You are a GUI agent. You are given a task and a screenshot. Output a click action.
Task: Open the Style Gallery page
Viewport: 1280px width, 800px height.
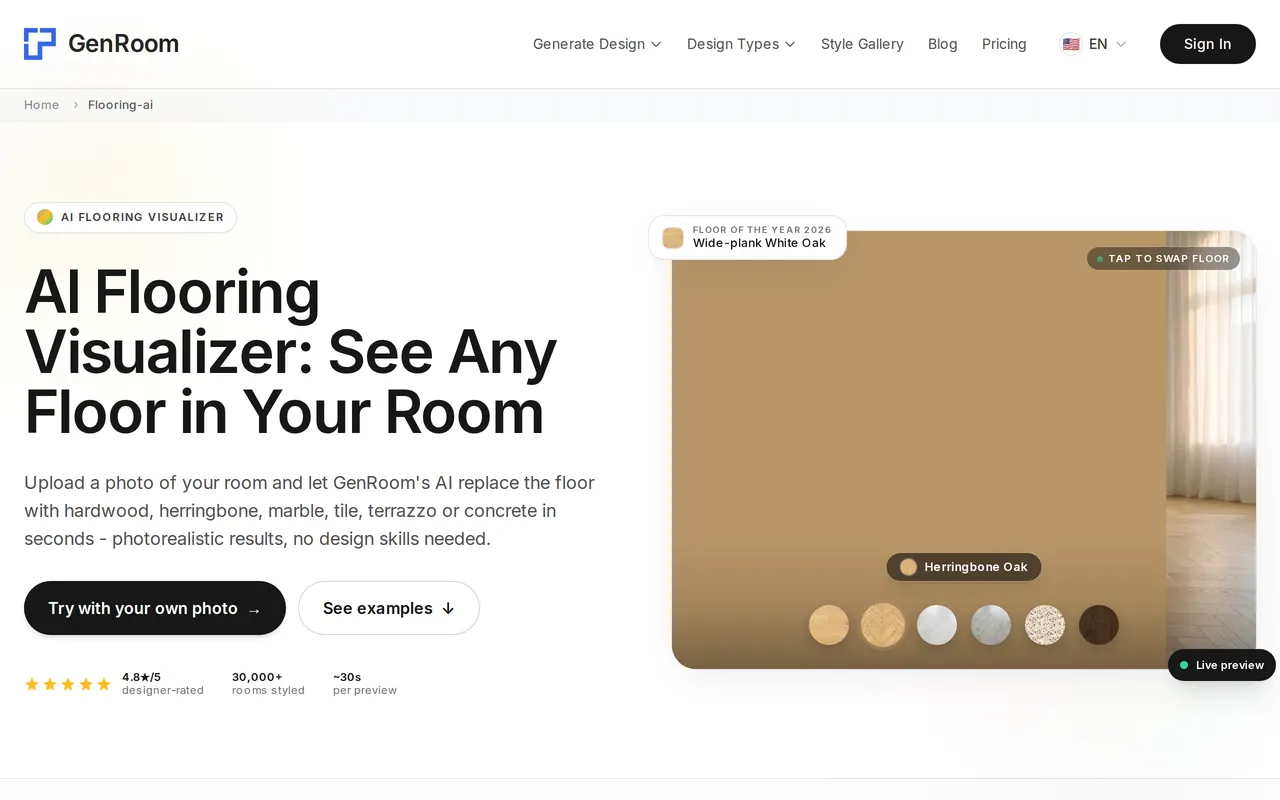[862, 44]
